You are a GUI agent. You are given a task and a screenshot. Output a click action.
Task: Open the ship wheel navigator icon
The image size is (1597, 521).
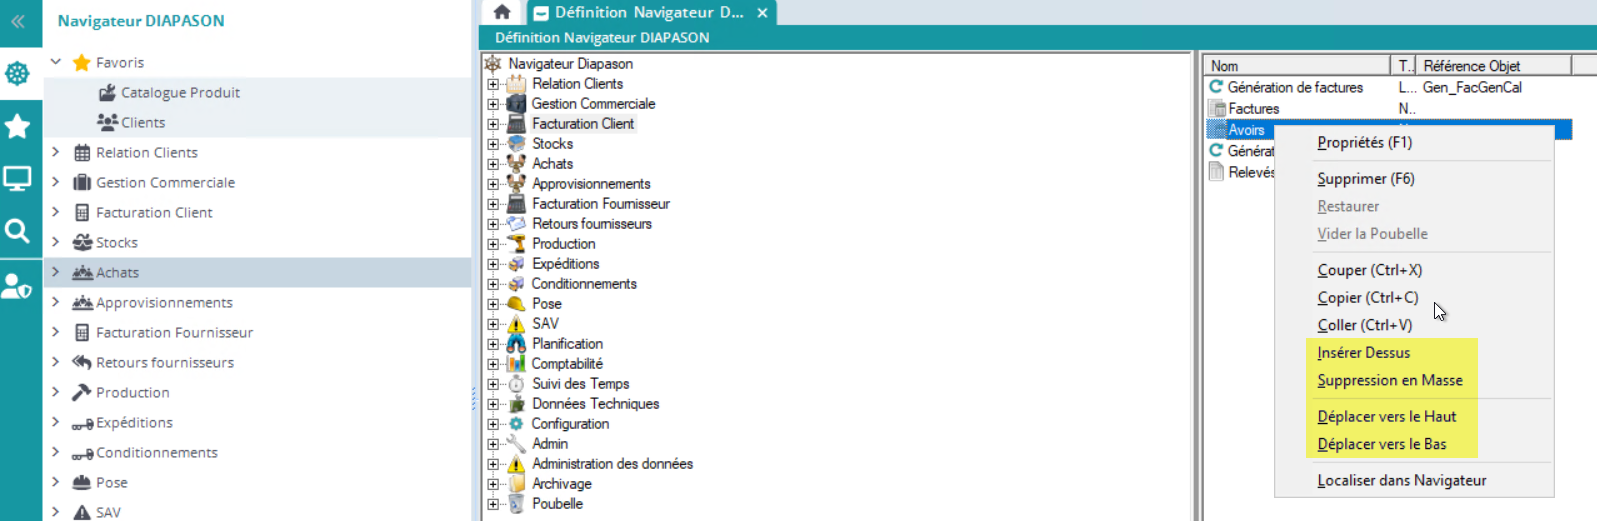18,73
